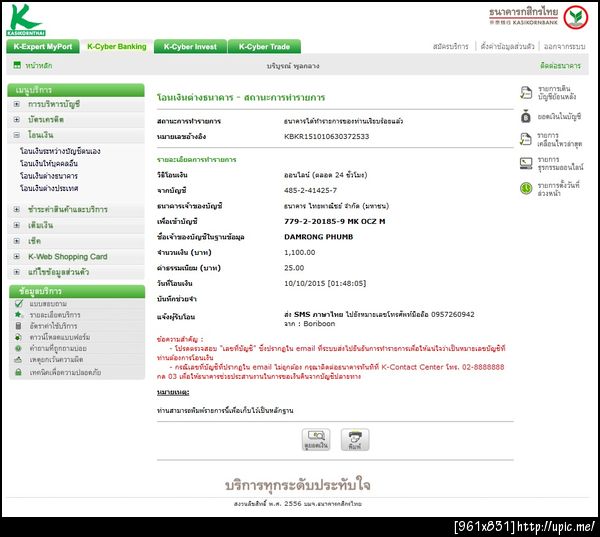Click destination account 779-2-20185-9 MK OCZ M
The height and width of the screenshot is (537, 600).
[x=334, y=221]
